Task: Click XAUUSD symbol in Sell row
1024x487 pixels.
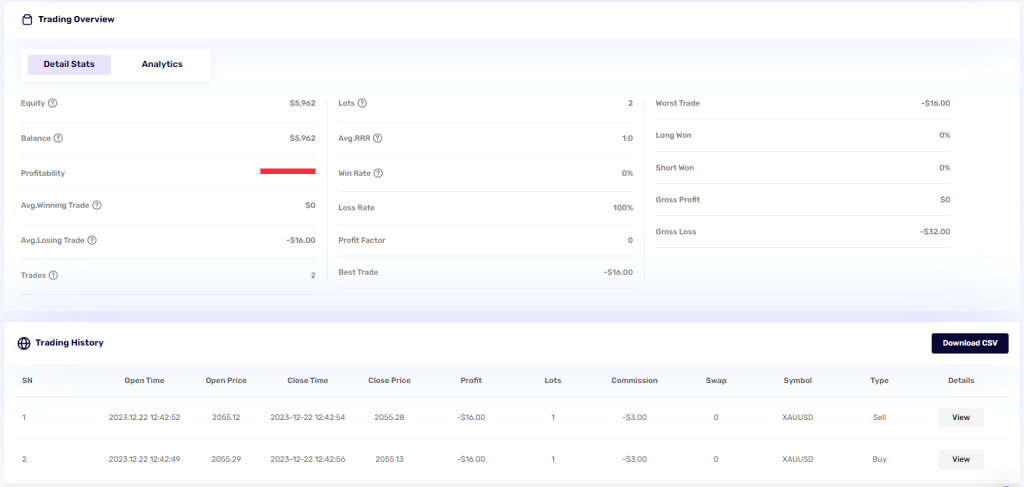Action: (797, 418)
